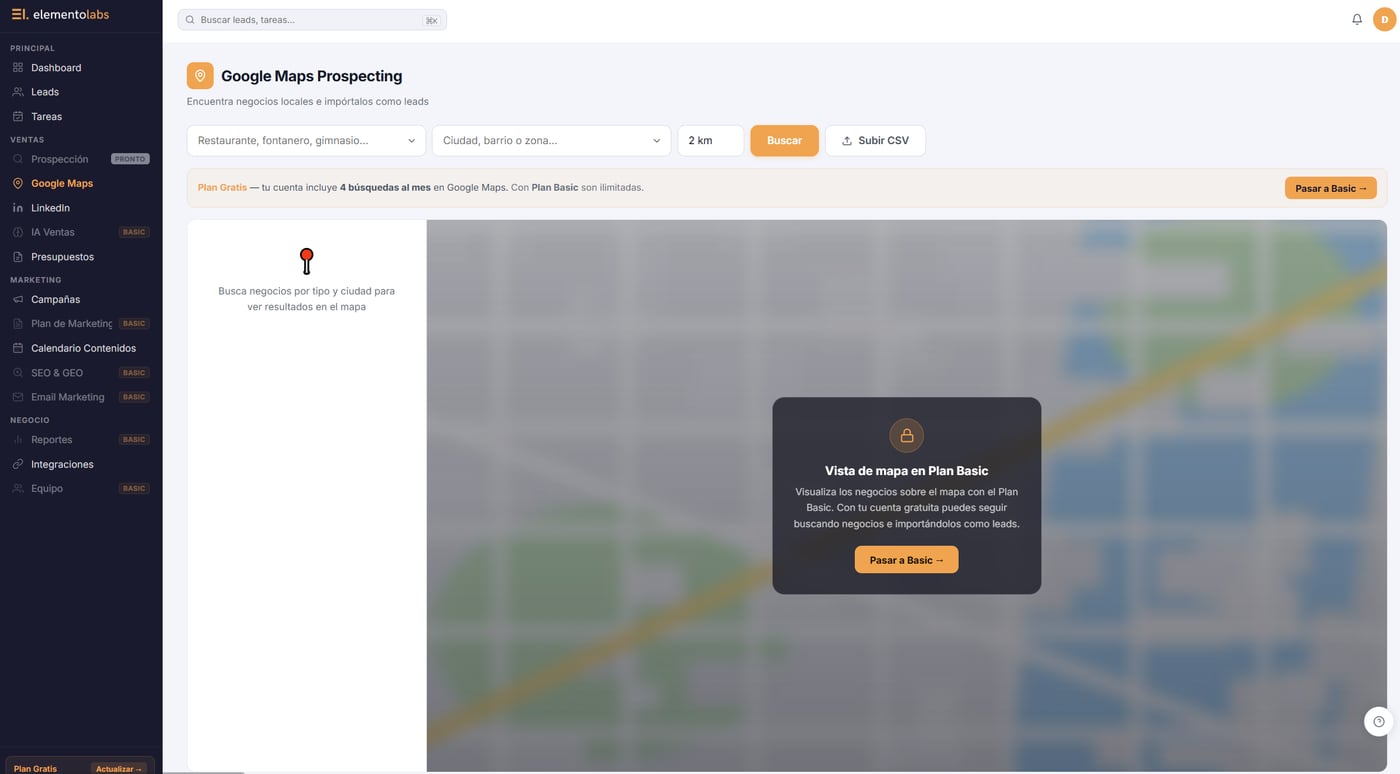Viewport: 1400px width, 774px height.
Task: Click the SEO & GEO icon
Action: tap(18, 373)
